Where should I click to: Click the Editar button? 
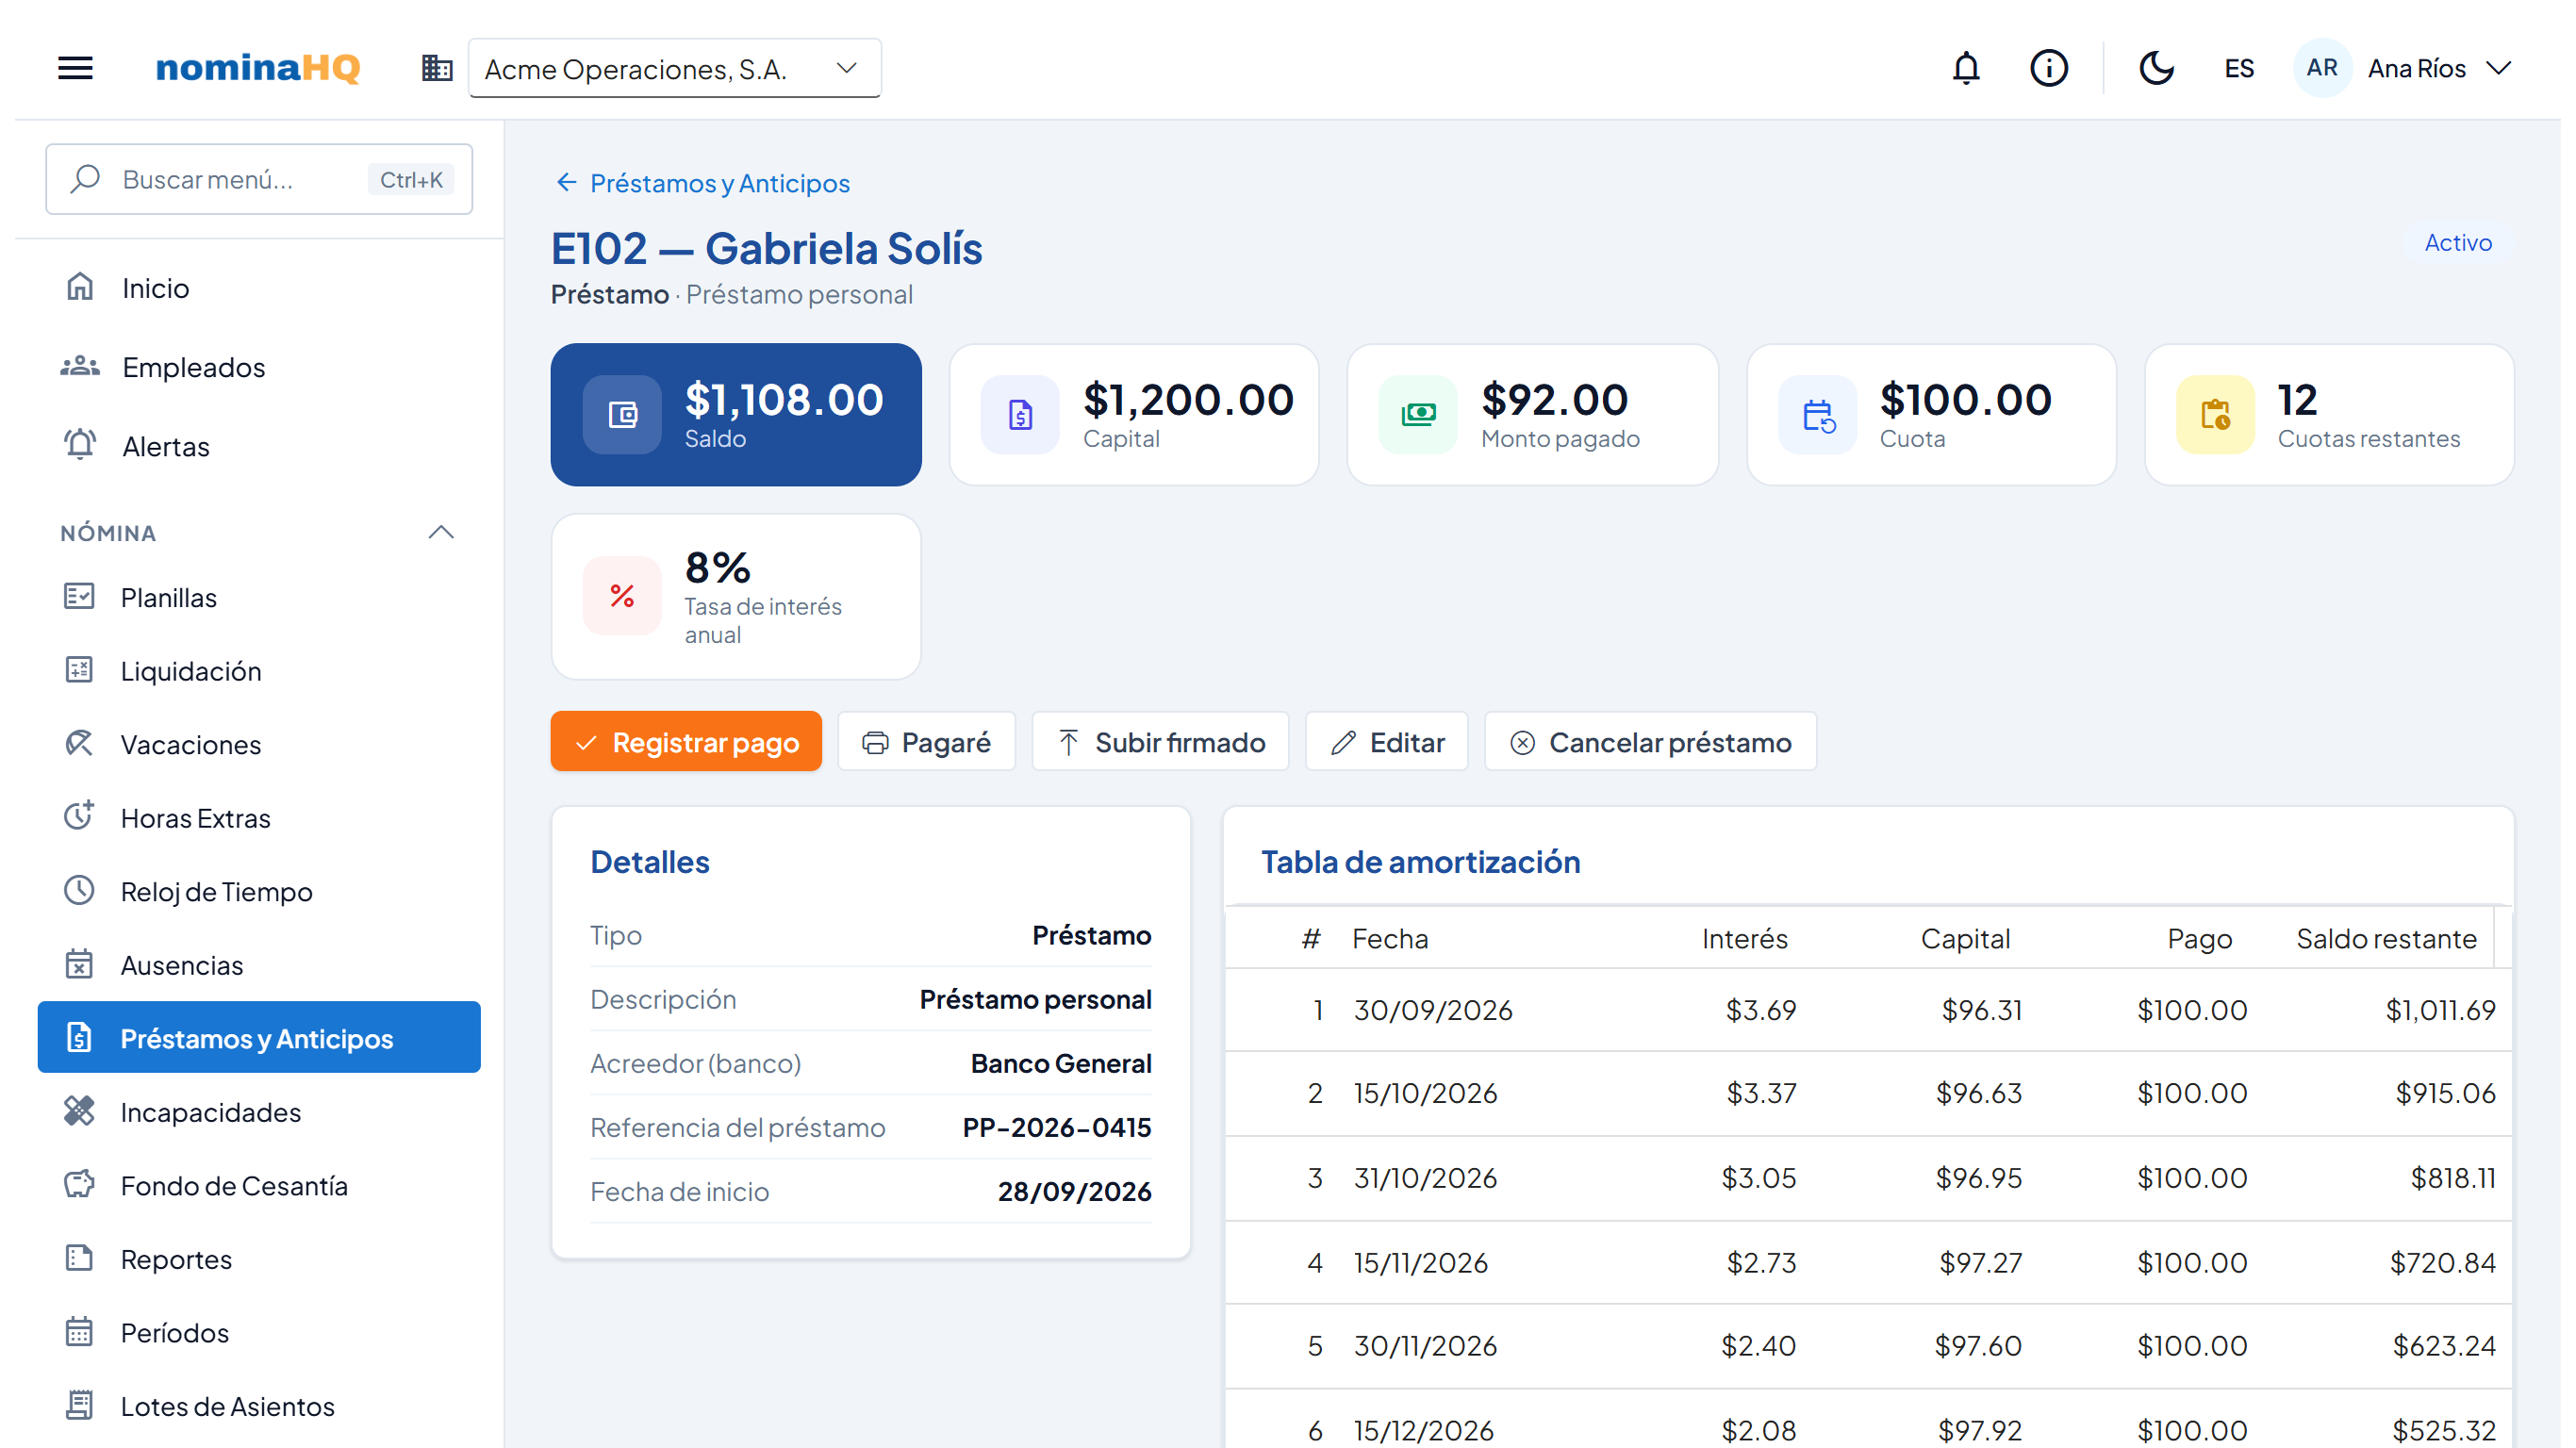[x=1387, y=742]
